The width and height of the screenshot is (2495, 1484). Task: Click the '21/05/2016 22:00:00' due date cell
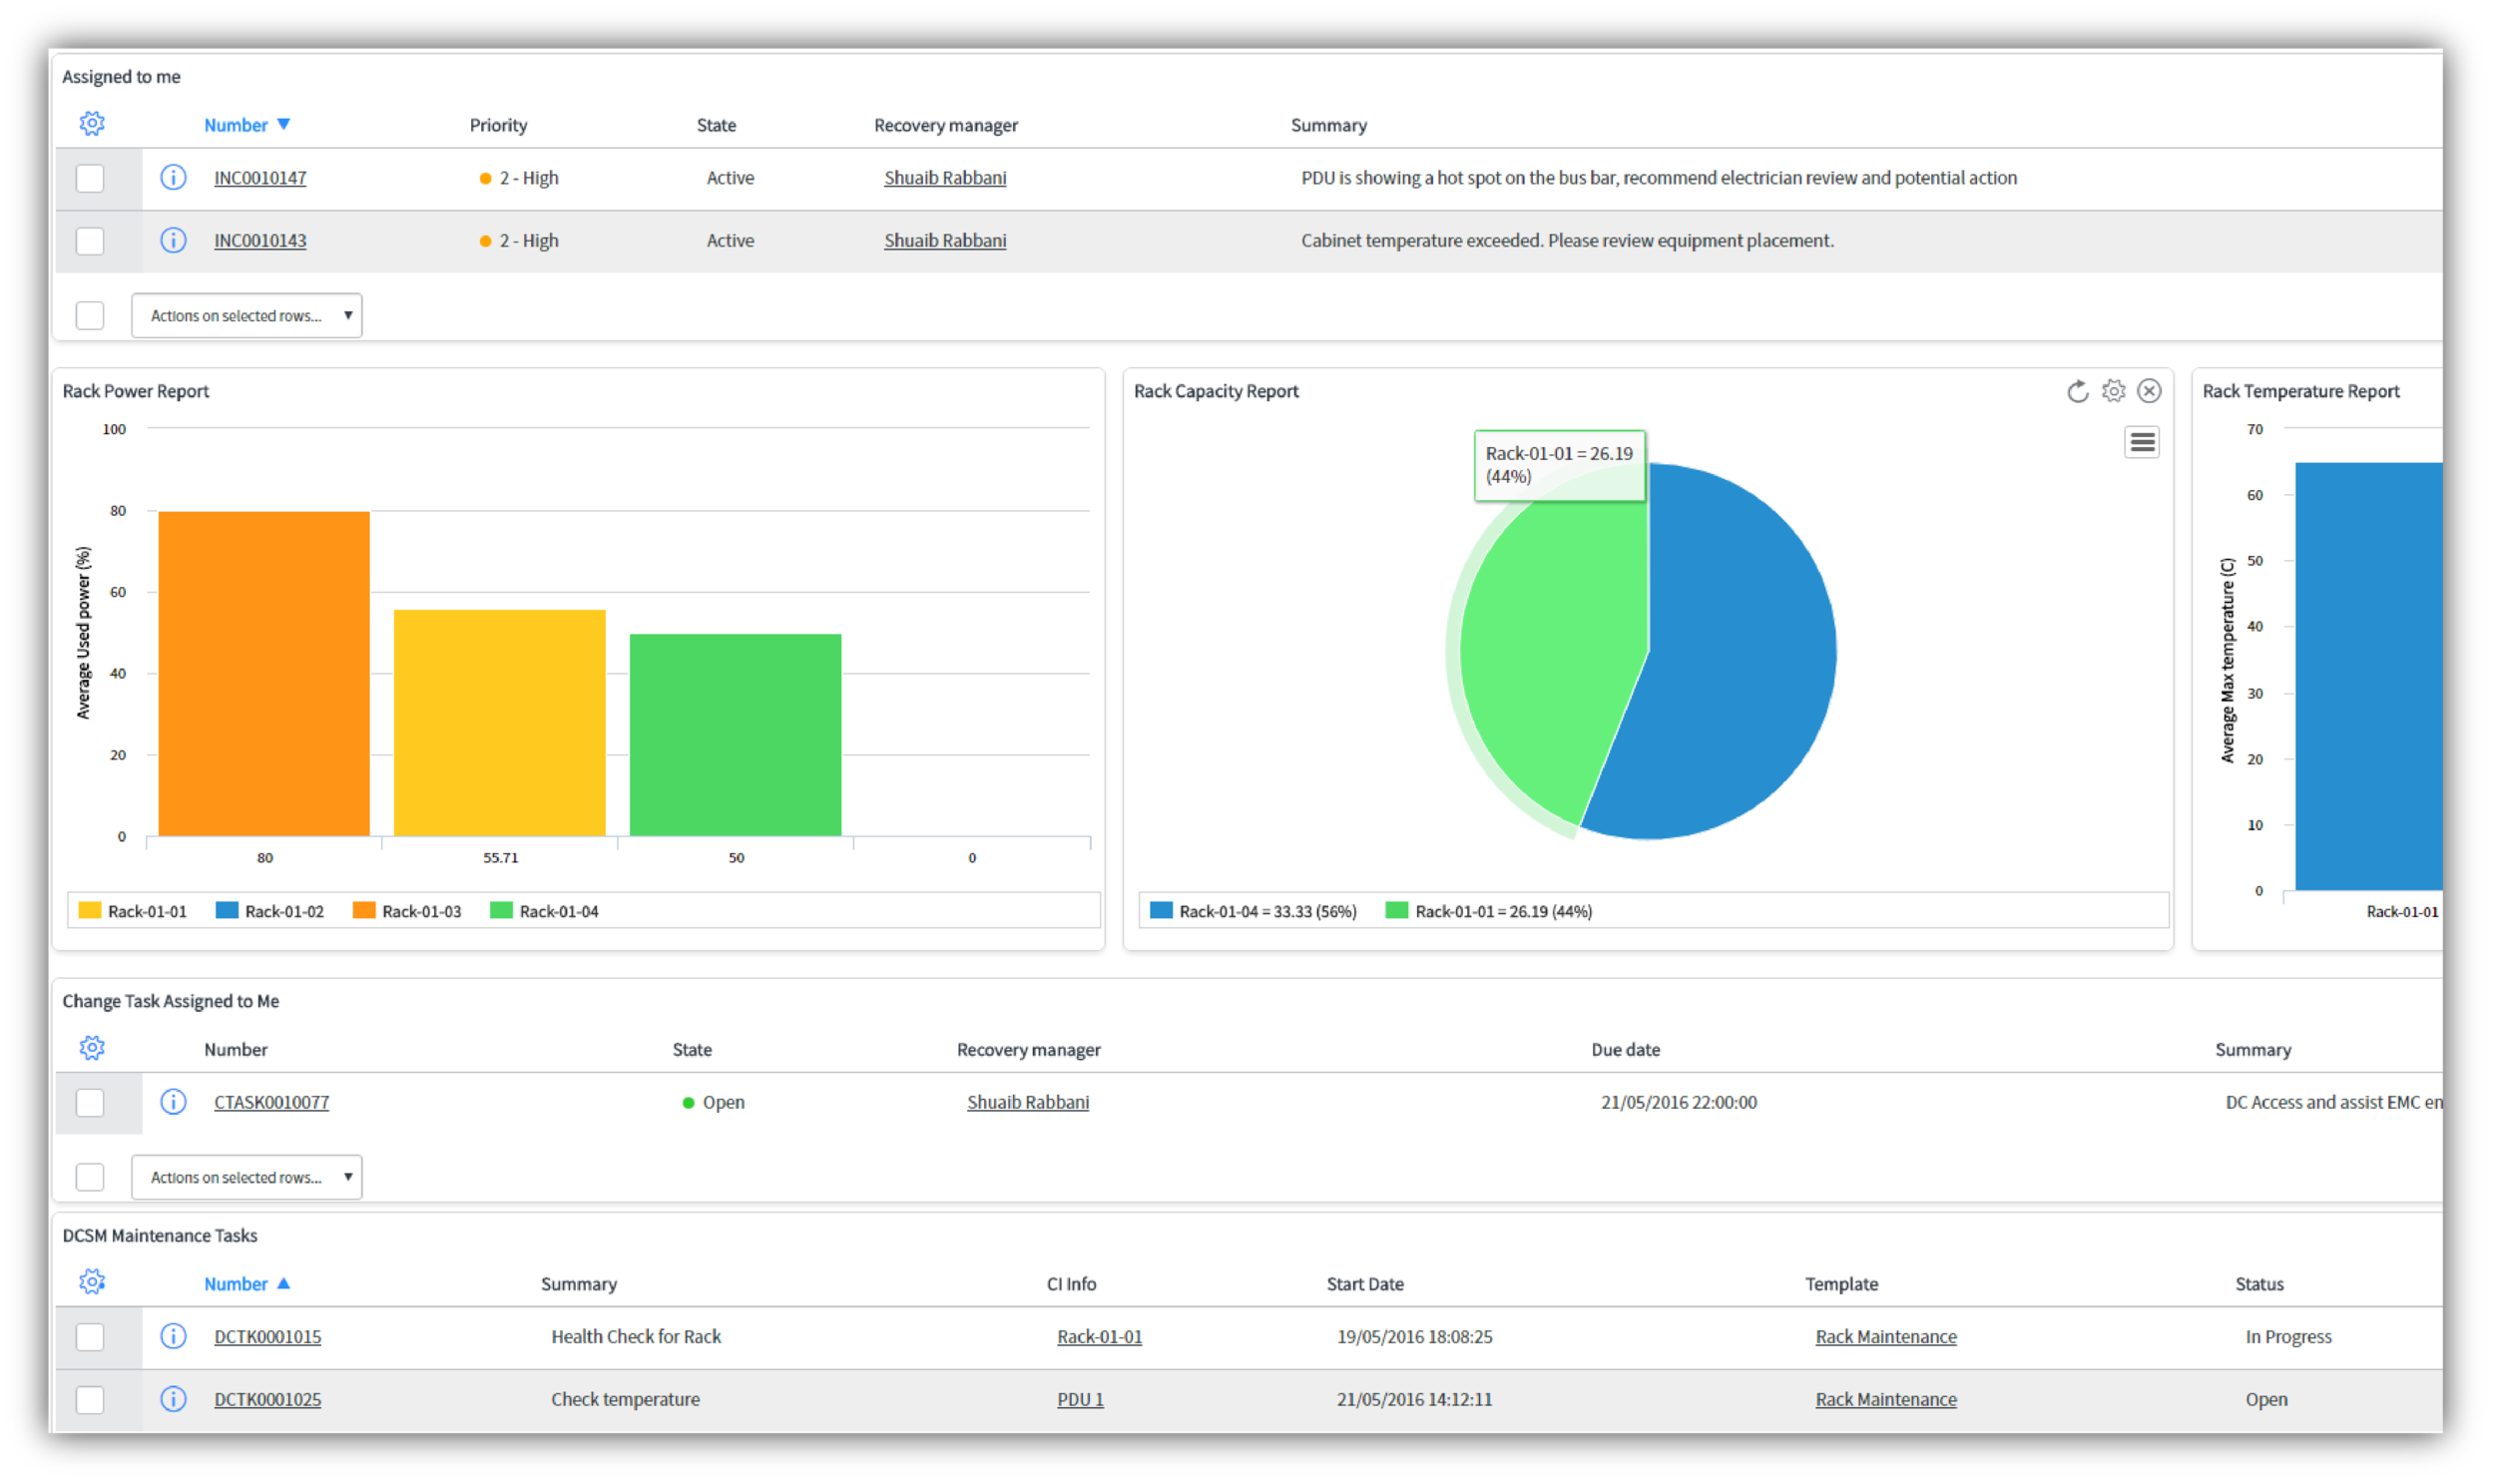click(x=1679, y=1102)
